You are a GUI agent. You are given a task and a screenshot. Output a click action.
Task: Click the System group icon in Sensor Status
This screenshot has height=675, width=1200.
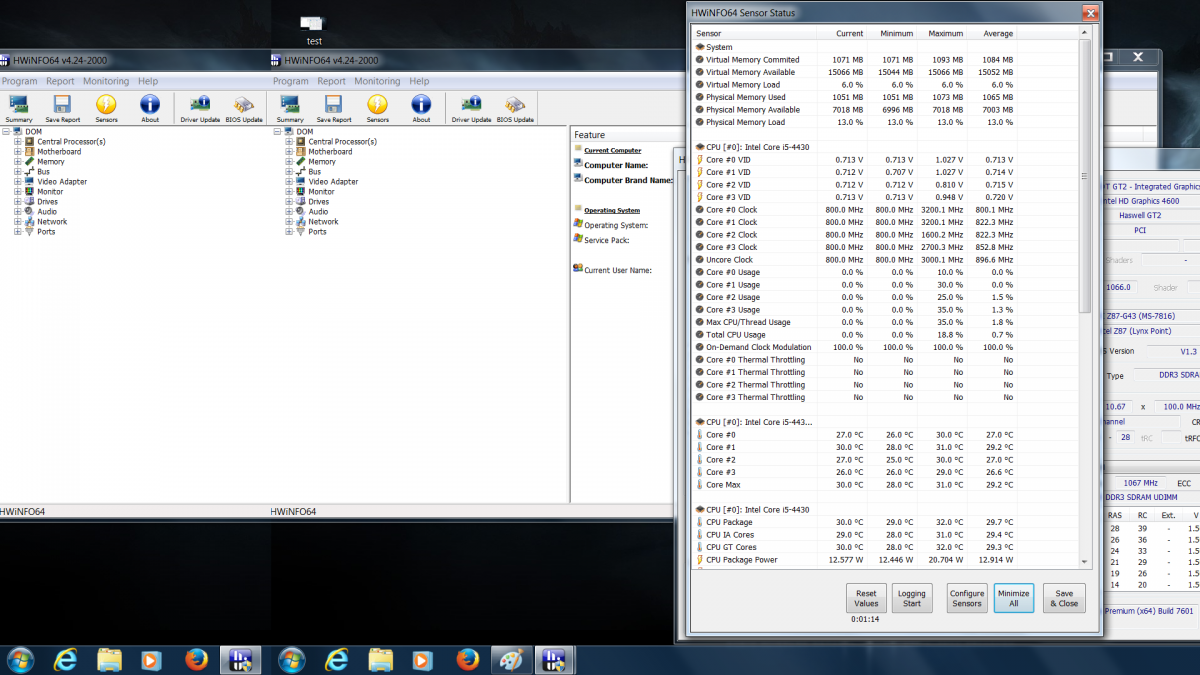[x=700, y=47]
